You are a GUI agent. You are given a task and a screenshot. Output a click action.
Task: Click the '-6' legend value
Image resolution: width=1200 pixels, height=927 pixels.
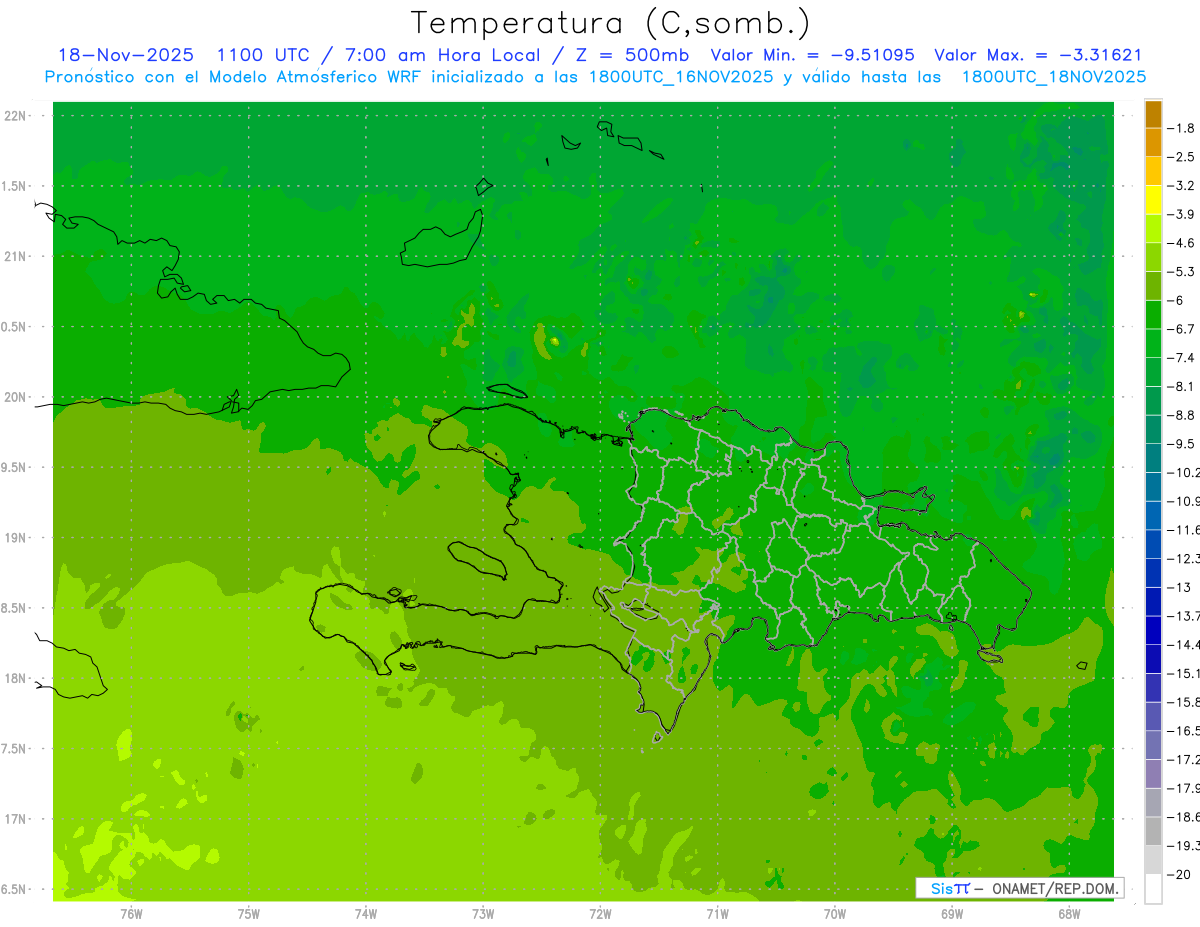pyautogui.click(x=1175, y=300)
